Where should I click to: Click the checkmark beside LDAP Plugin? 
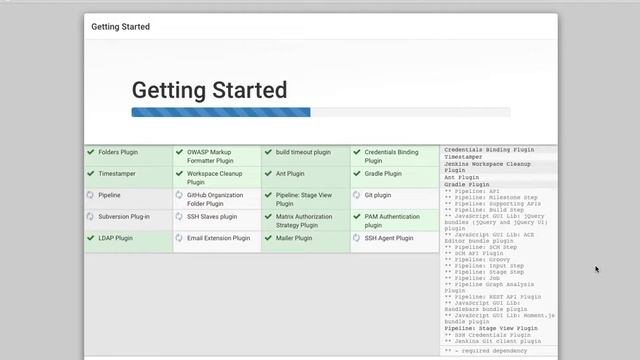tap(91, 238)
